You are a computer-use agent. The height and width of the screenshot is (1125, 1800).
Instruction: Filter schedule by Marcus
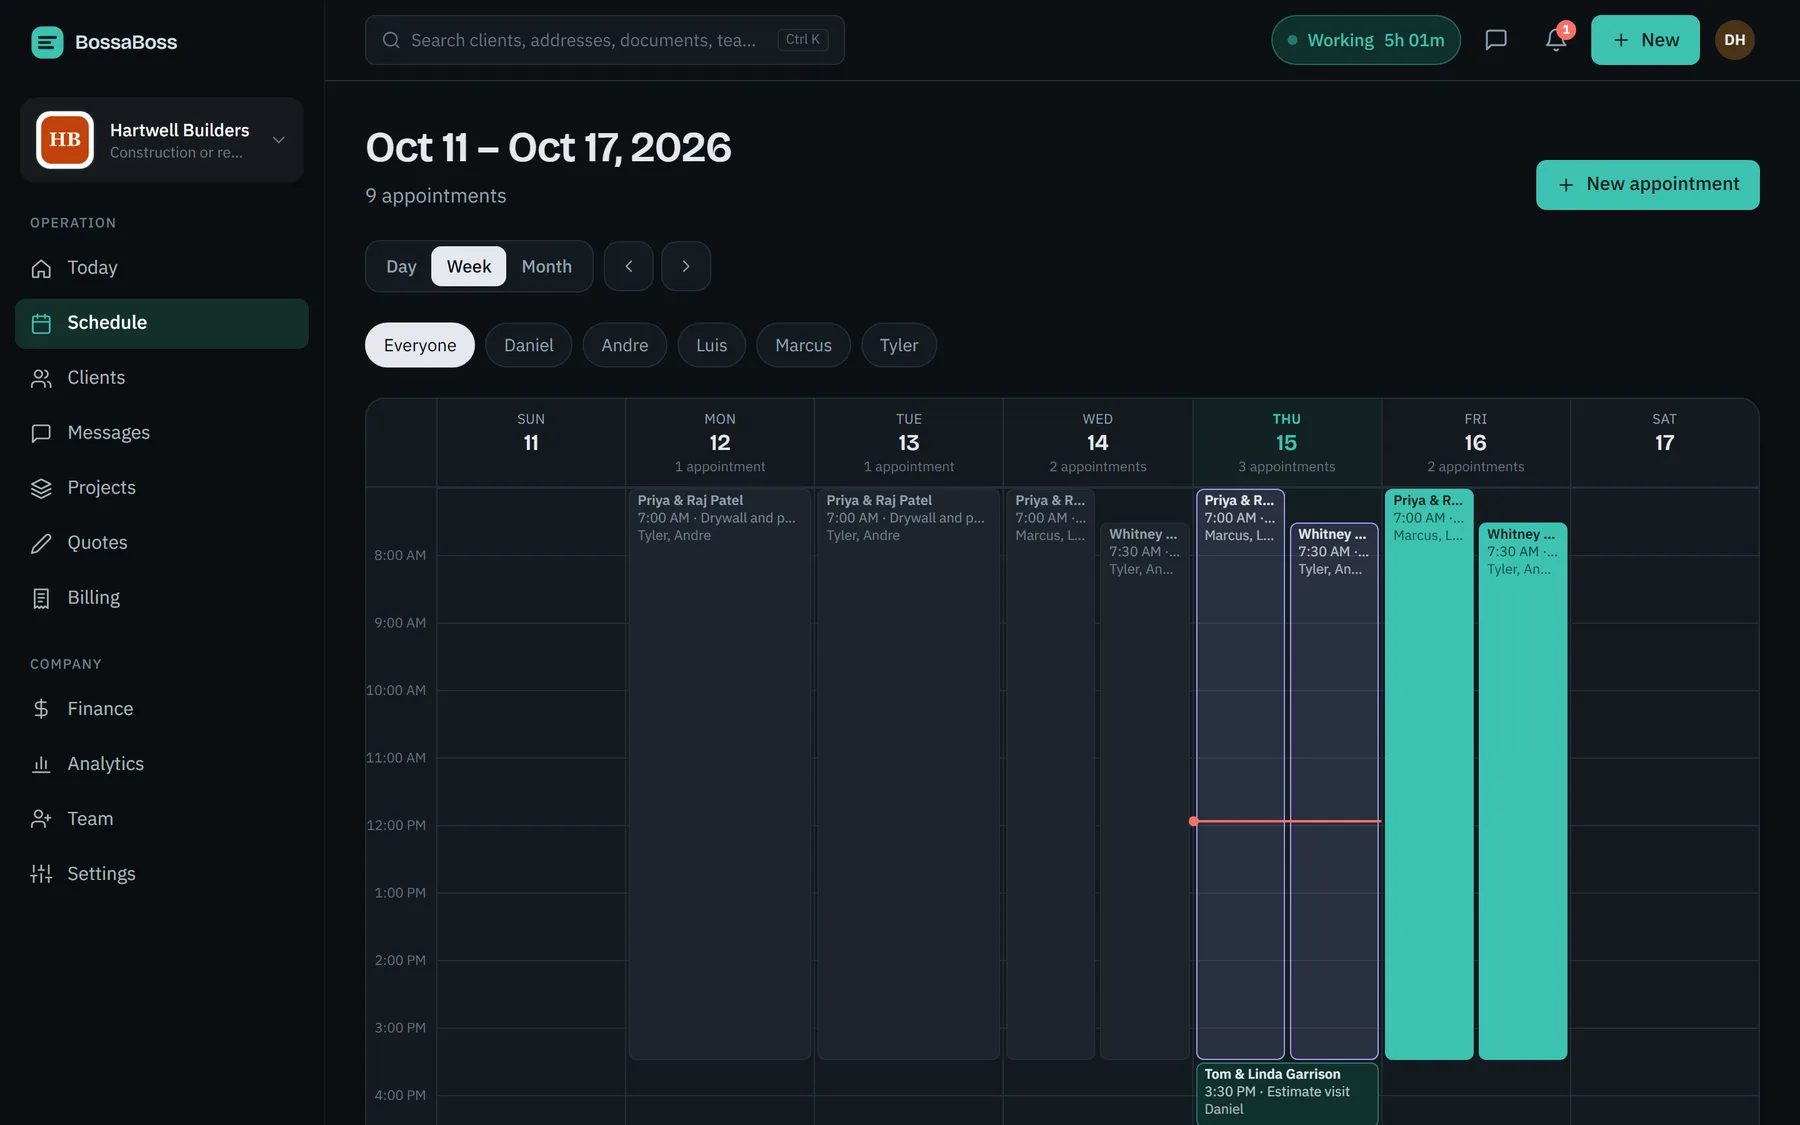(x=804, y=345)
